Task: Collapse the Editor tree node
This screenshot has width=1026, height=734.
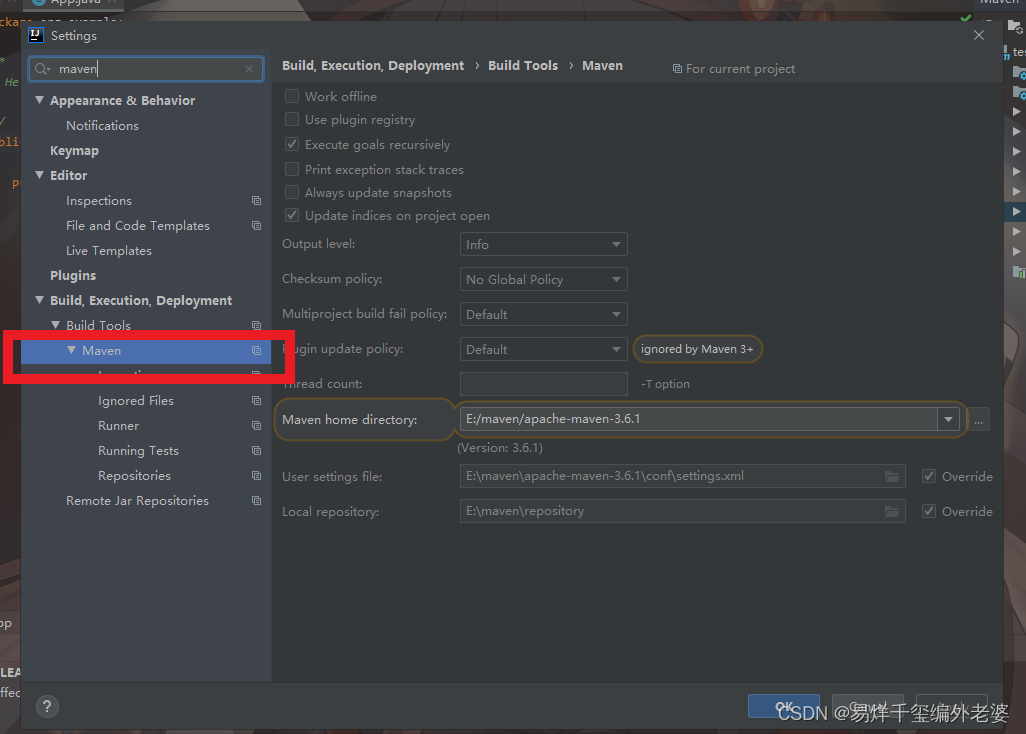Action: [40, 175]
